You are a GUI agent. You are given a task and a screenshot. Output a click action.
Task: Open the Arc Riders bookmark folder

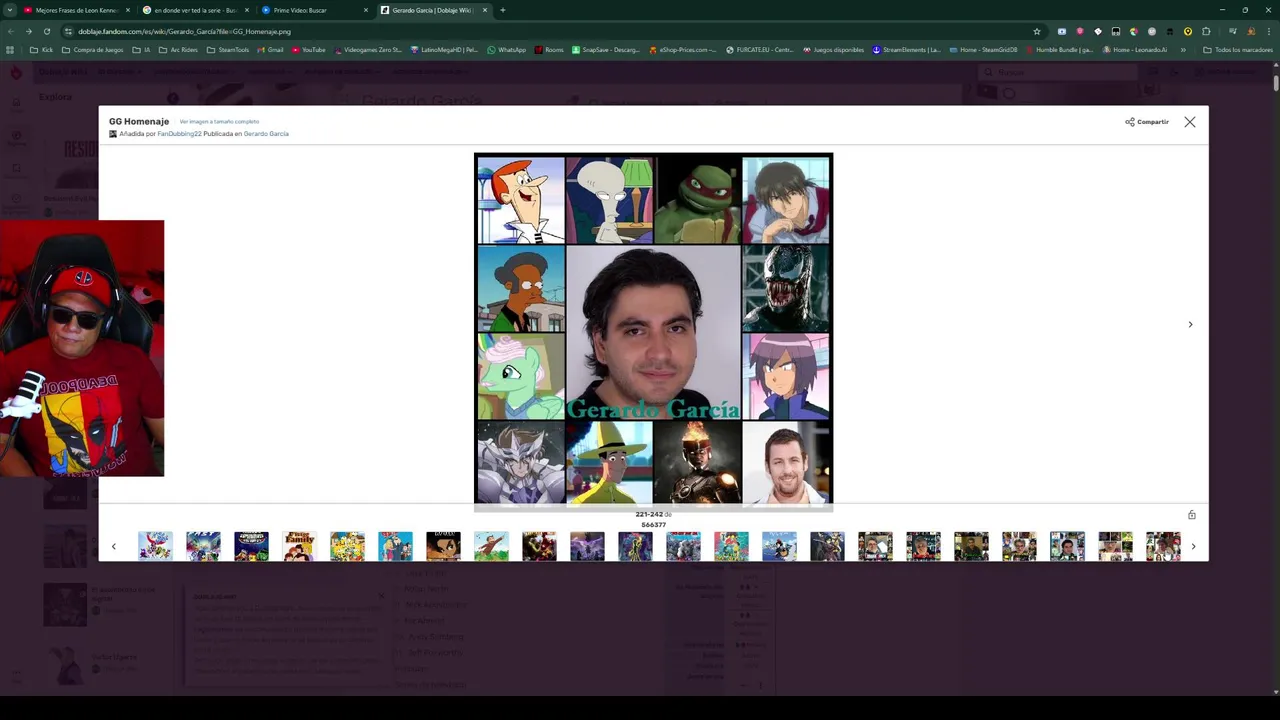pyautogui.click(x=178, y=50)
